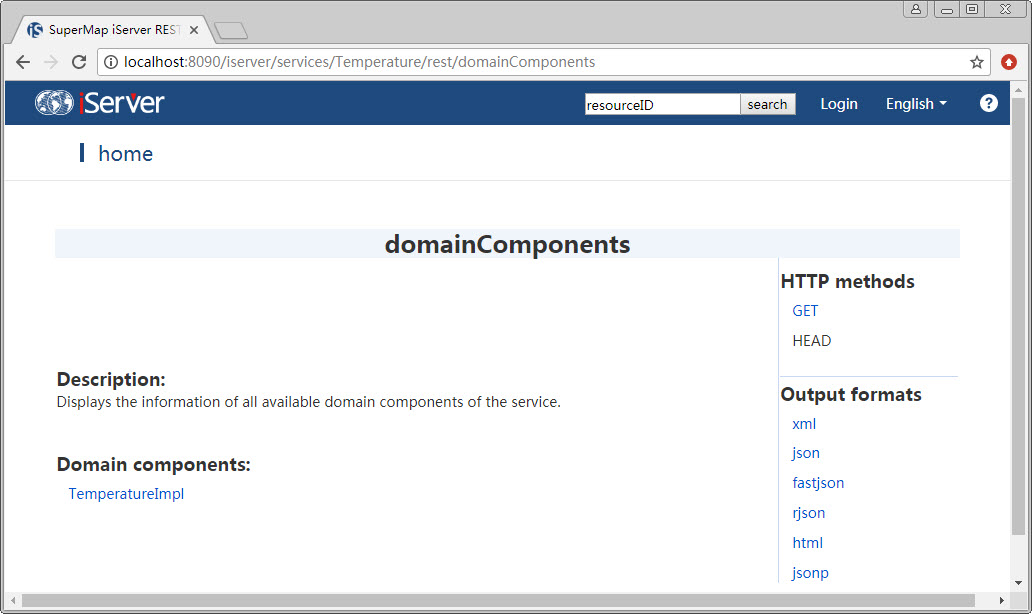The height and width of the screenshot is (614, 1032).
Task: Close the SuperMap iServer REST tab
Action: click(x=195, y=30)
